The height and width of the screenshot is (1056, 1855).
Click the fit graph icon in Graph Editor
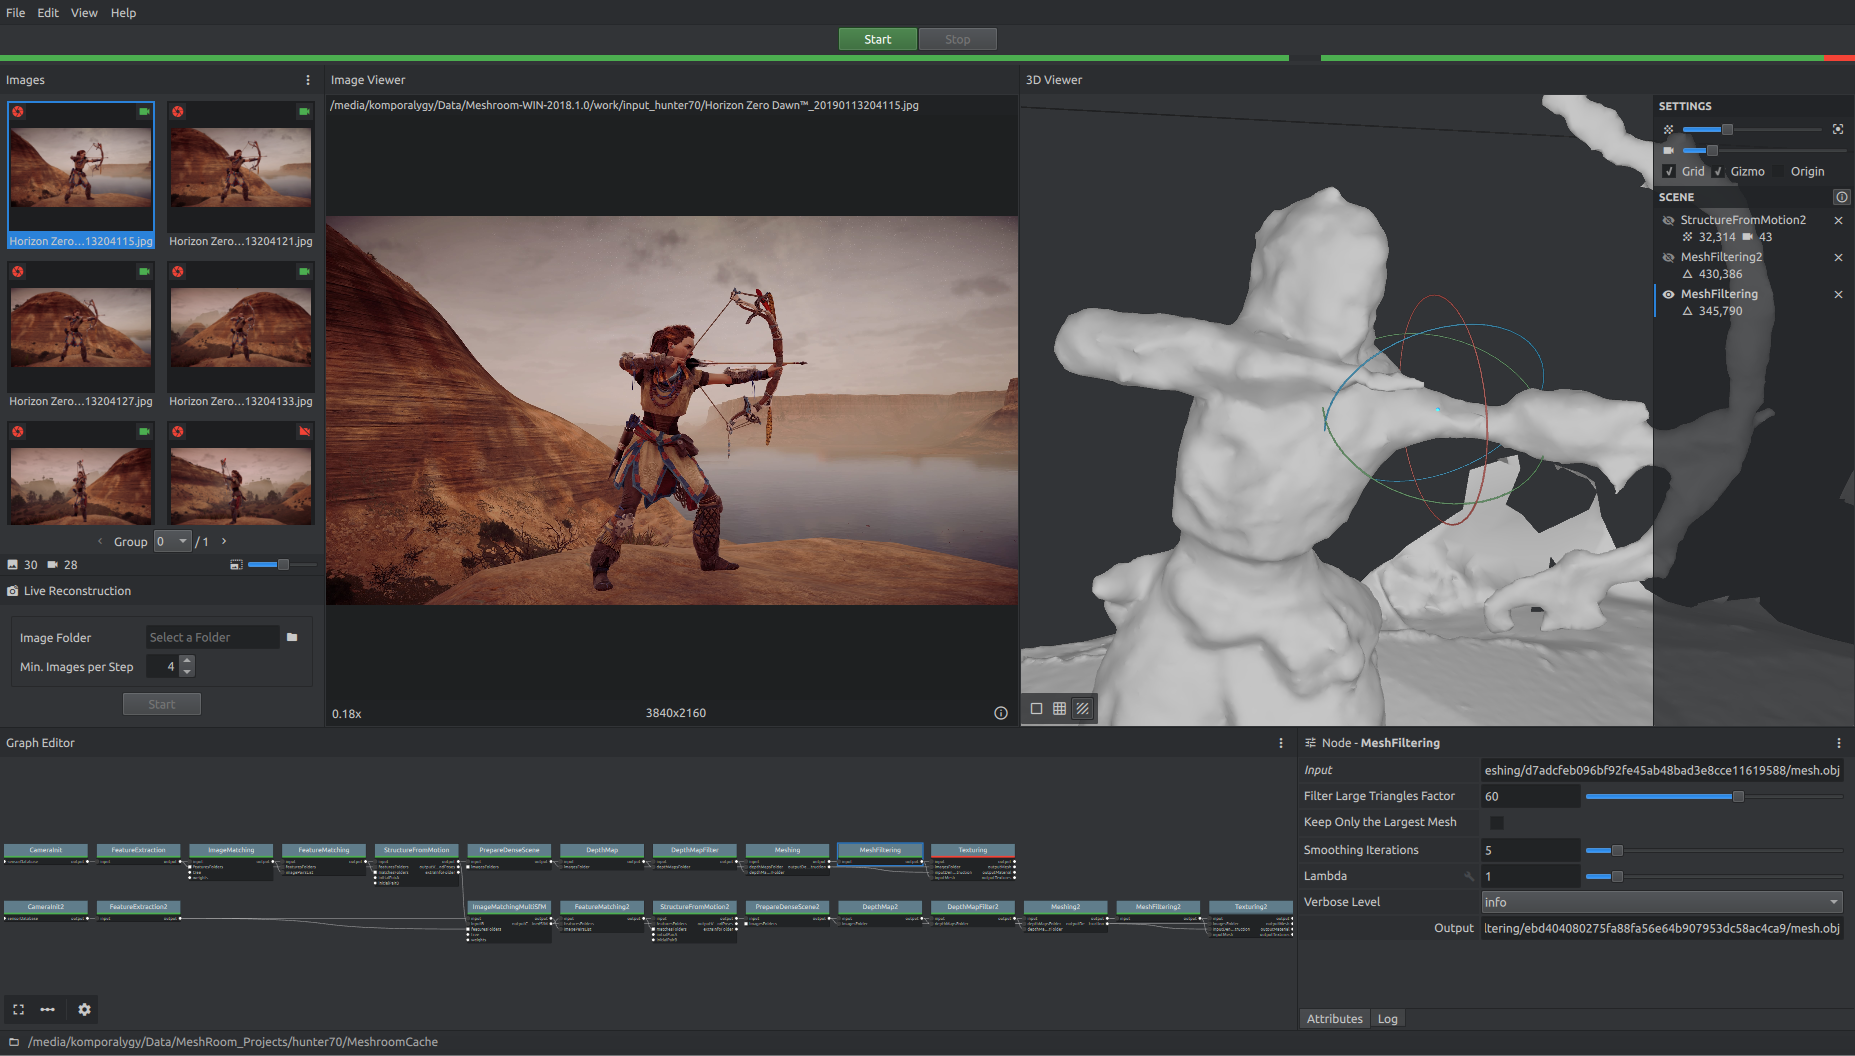(18, 1009)
